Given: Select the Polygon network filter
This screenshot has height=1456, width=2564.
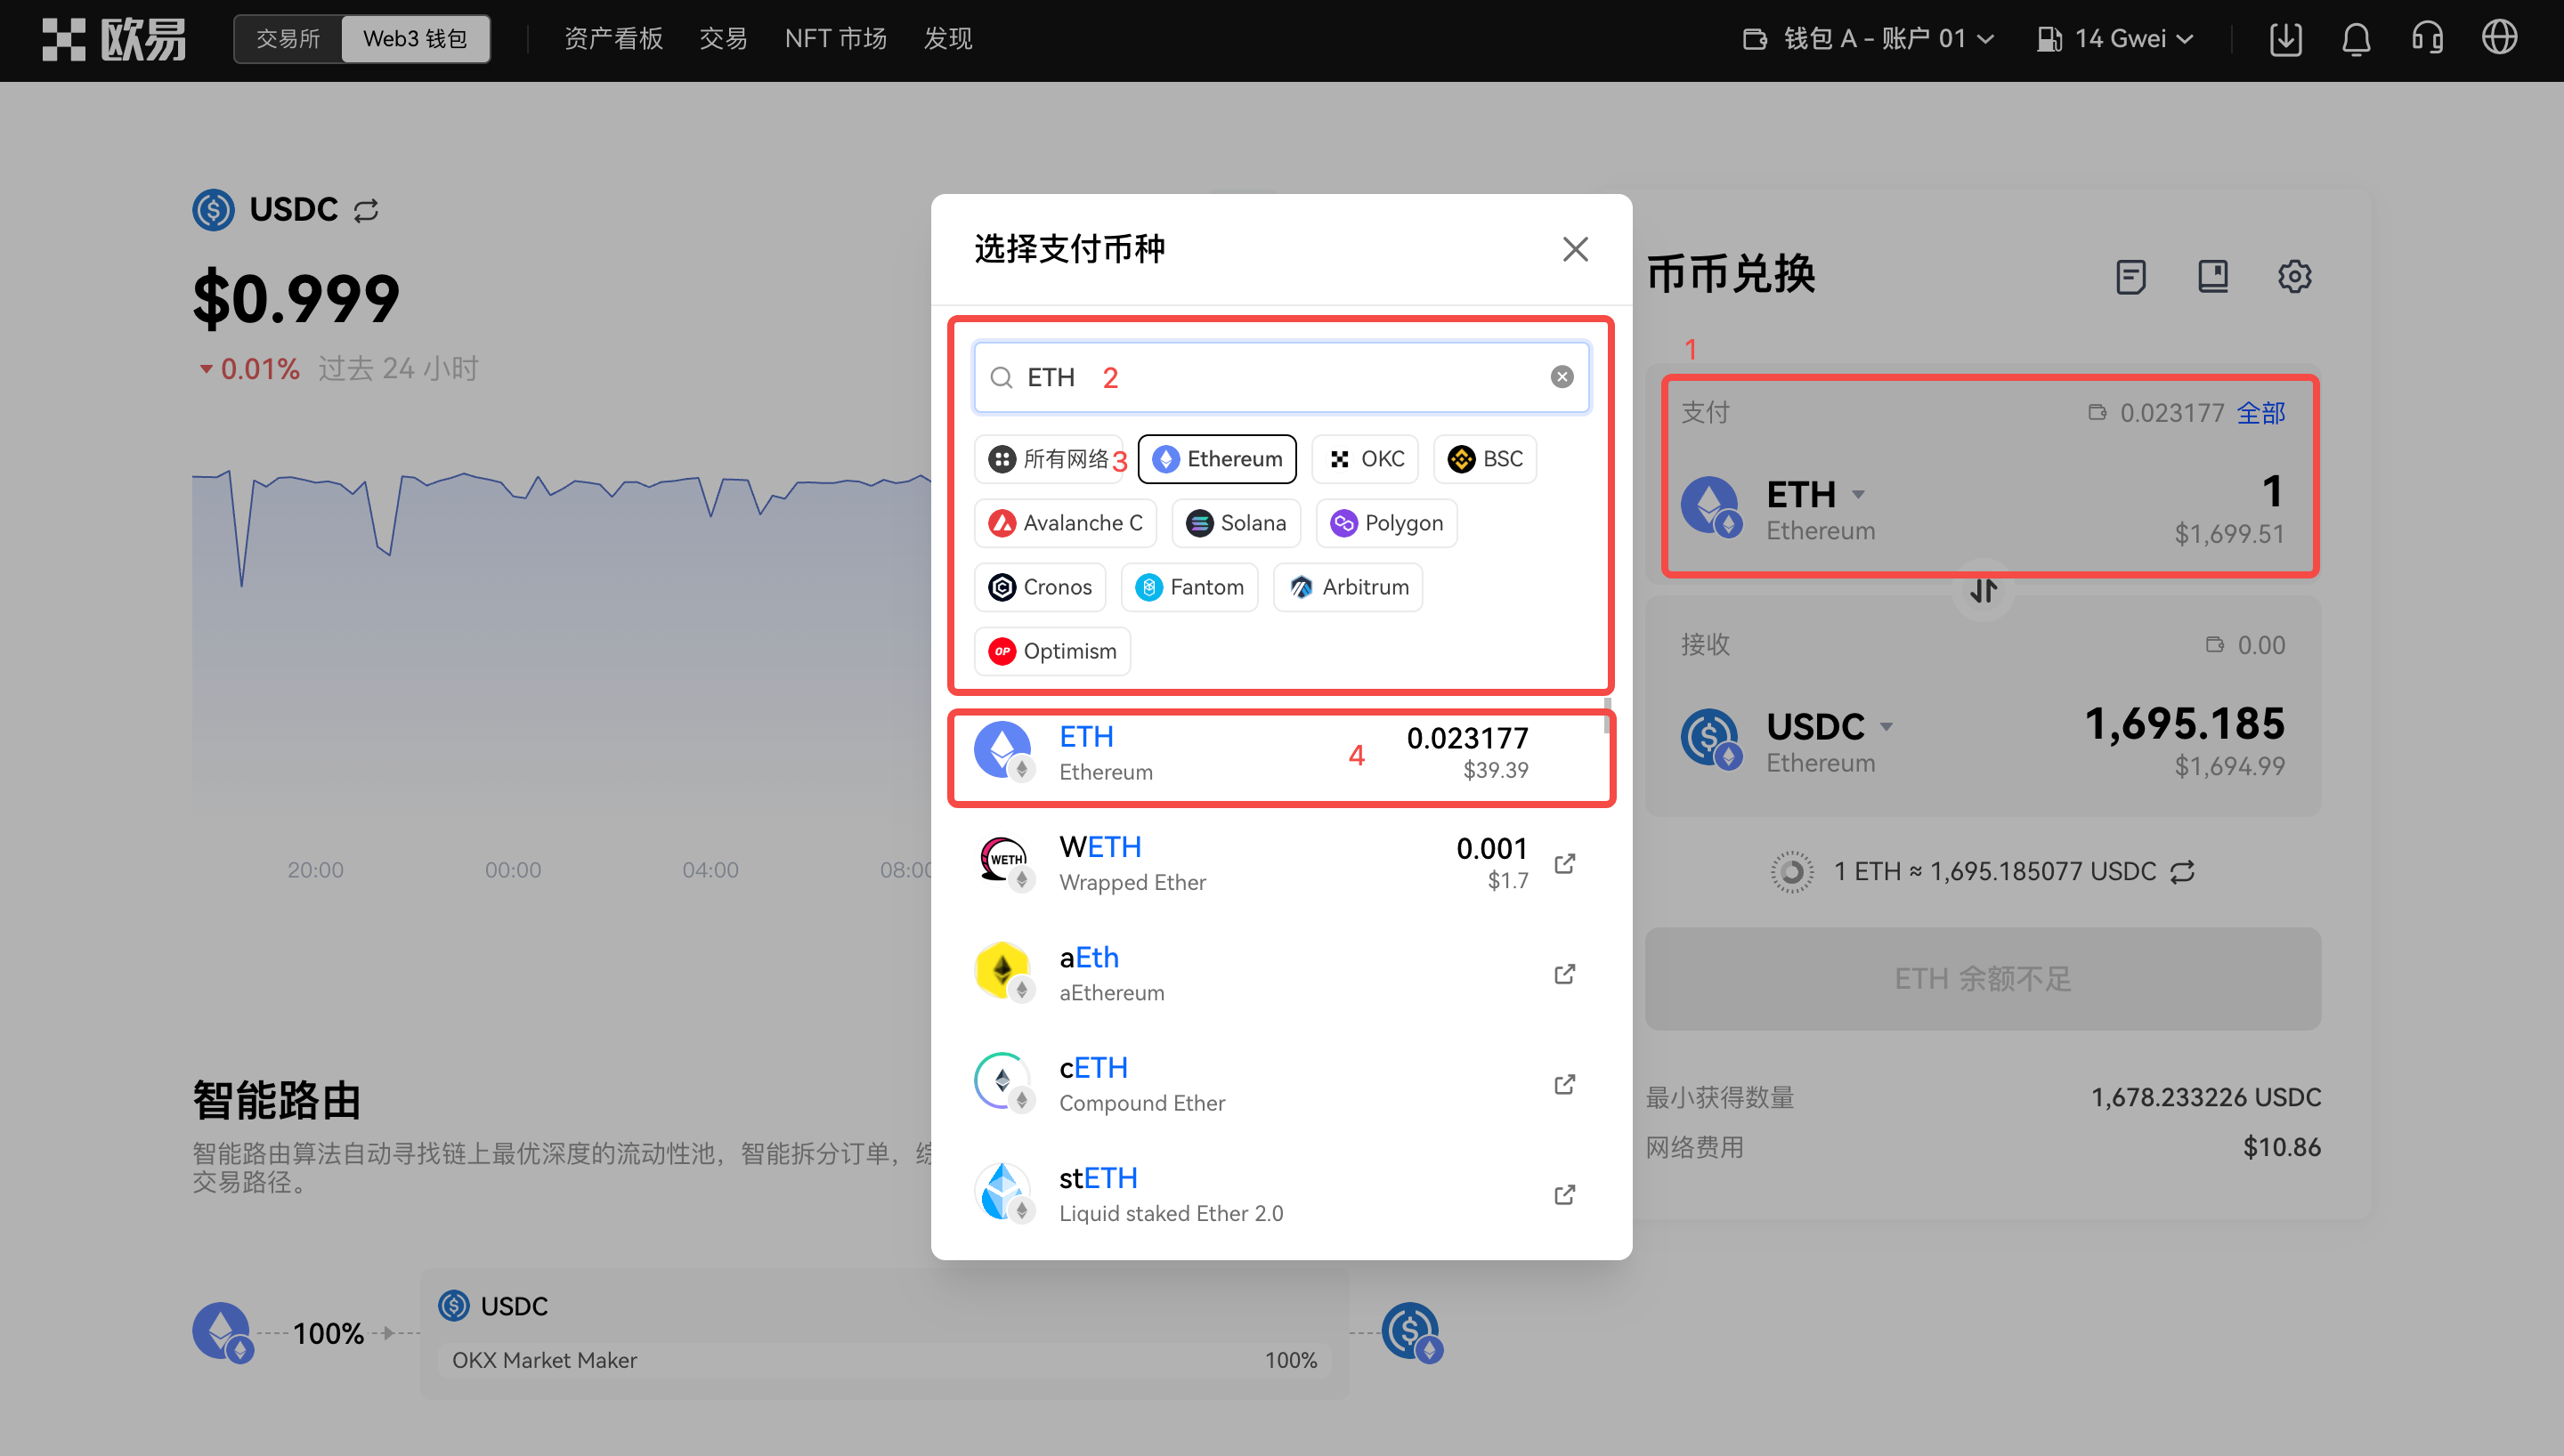Looking at the screenshot, I should pyautogui.click(x=1386, y=523).
